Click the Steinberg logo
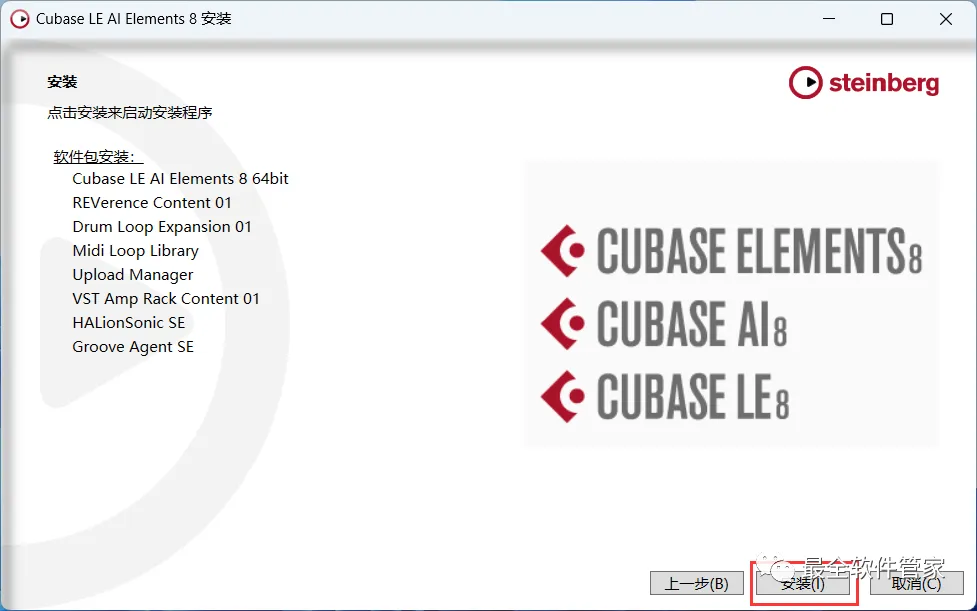 864,82
